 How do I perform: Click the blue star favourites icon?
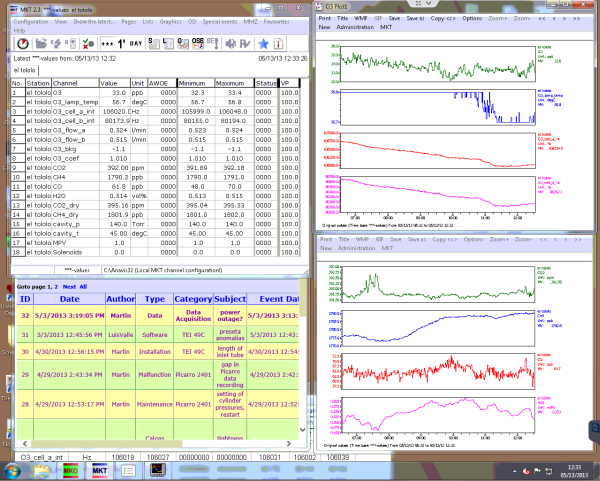click(x=263, y=43)
